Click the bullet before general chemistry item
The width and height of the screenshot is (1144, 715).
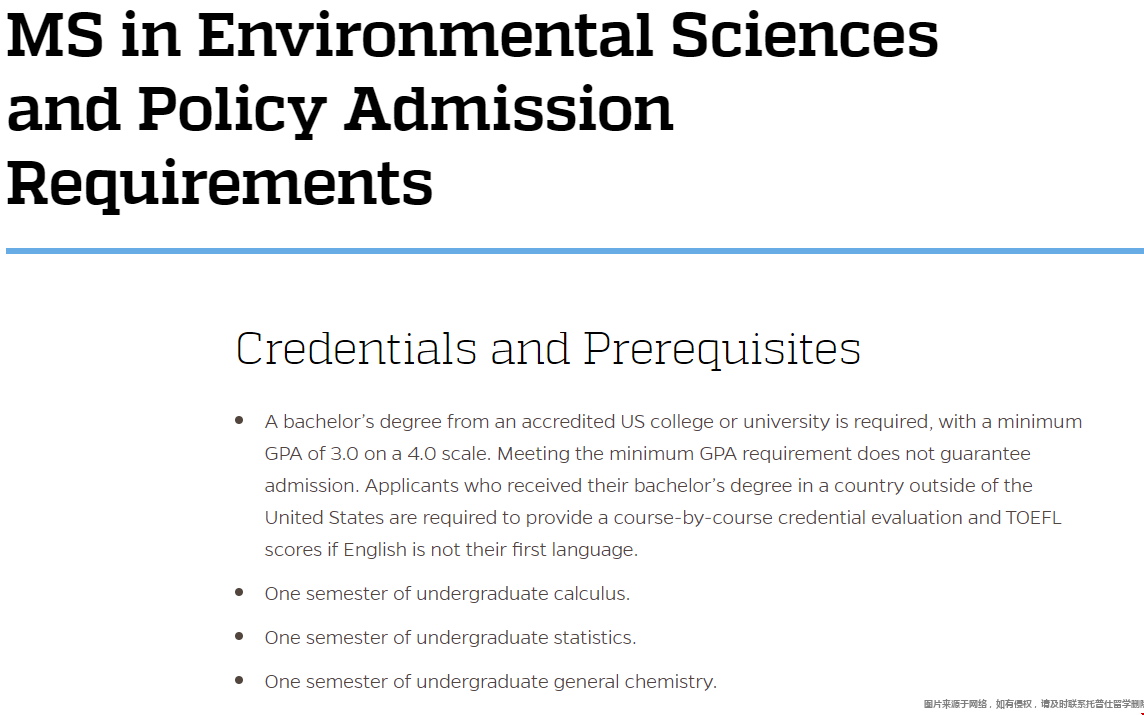[239, 680]
